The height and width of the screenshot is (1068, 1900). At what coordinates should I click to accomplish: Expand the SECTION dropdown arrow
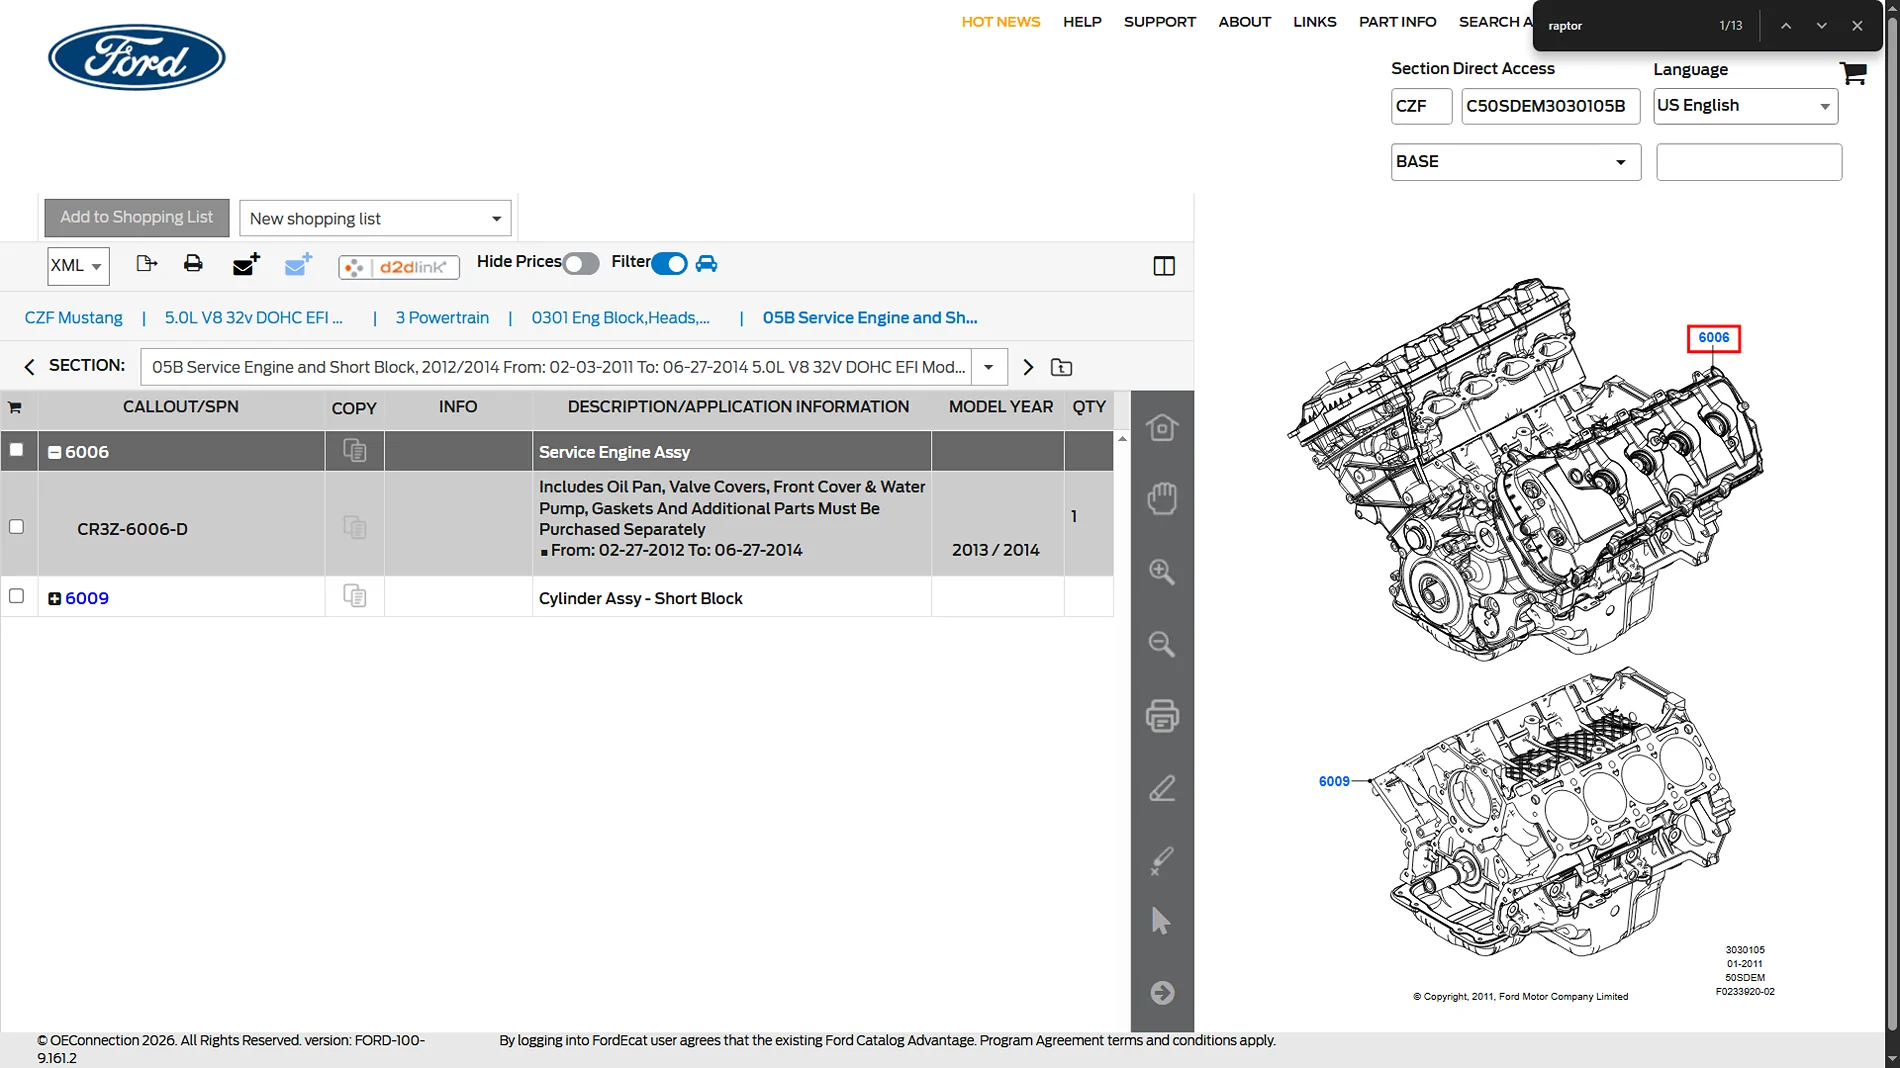989,367
